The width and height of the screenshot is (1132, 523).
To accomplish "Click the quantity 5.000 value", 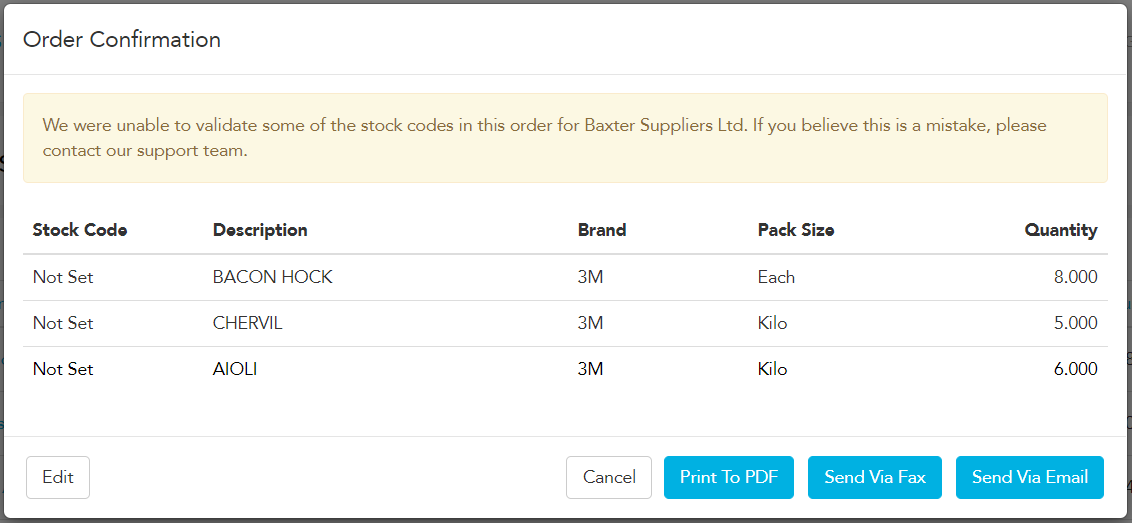I will [1076, 324].
